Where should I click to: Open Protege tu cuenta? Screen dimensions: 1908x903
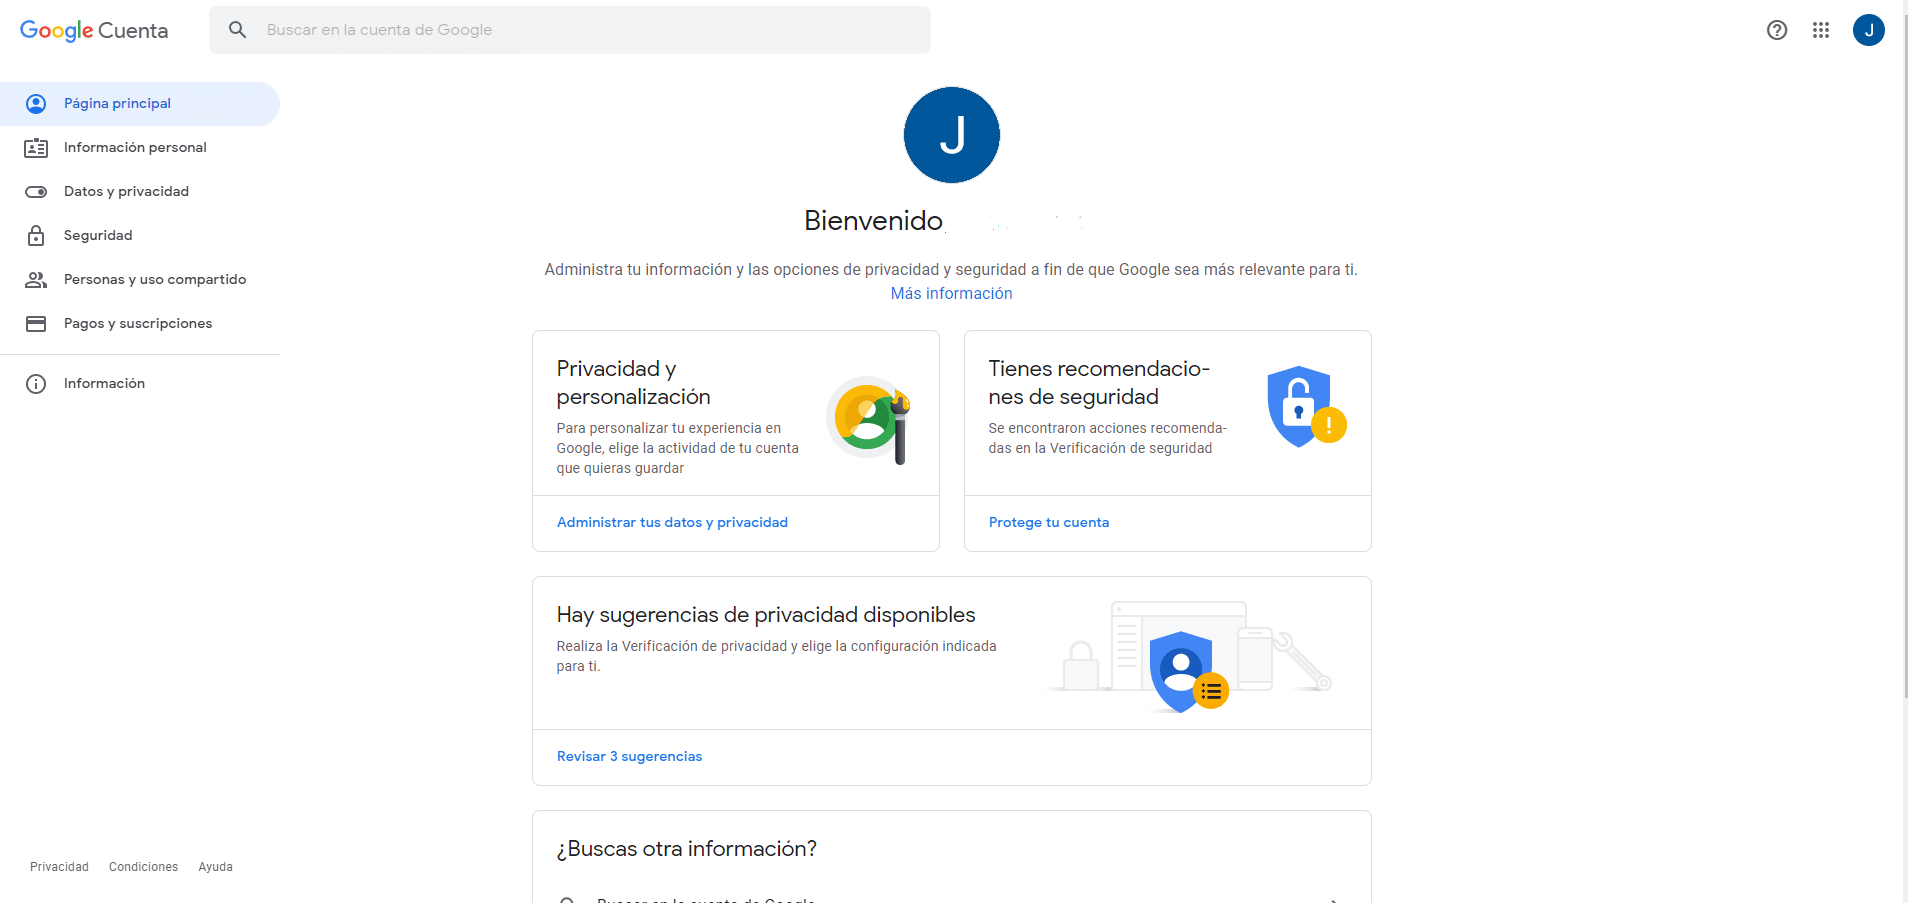tap(1048, 521)
